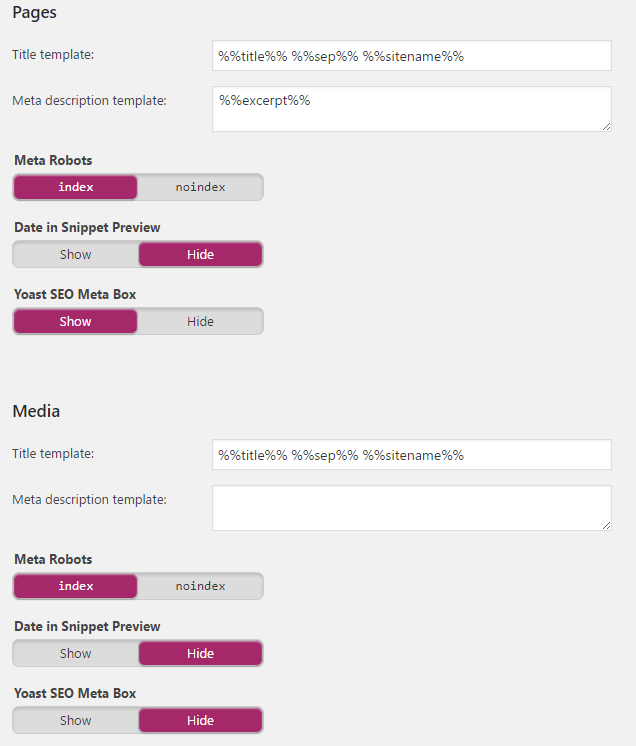Set Media Meta Robots to noindex
Viewport: 636px width, 746px height.
(x=200, y=586)
